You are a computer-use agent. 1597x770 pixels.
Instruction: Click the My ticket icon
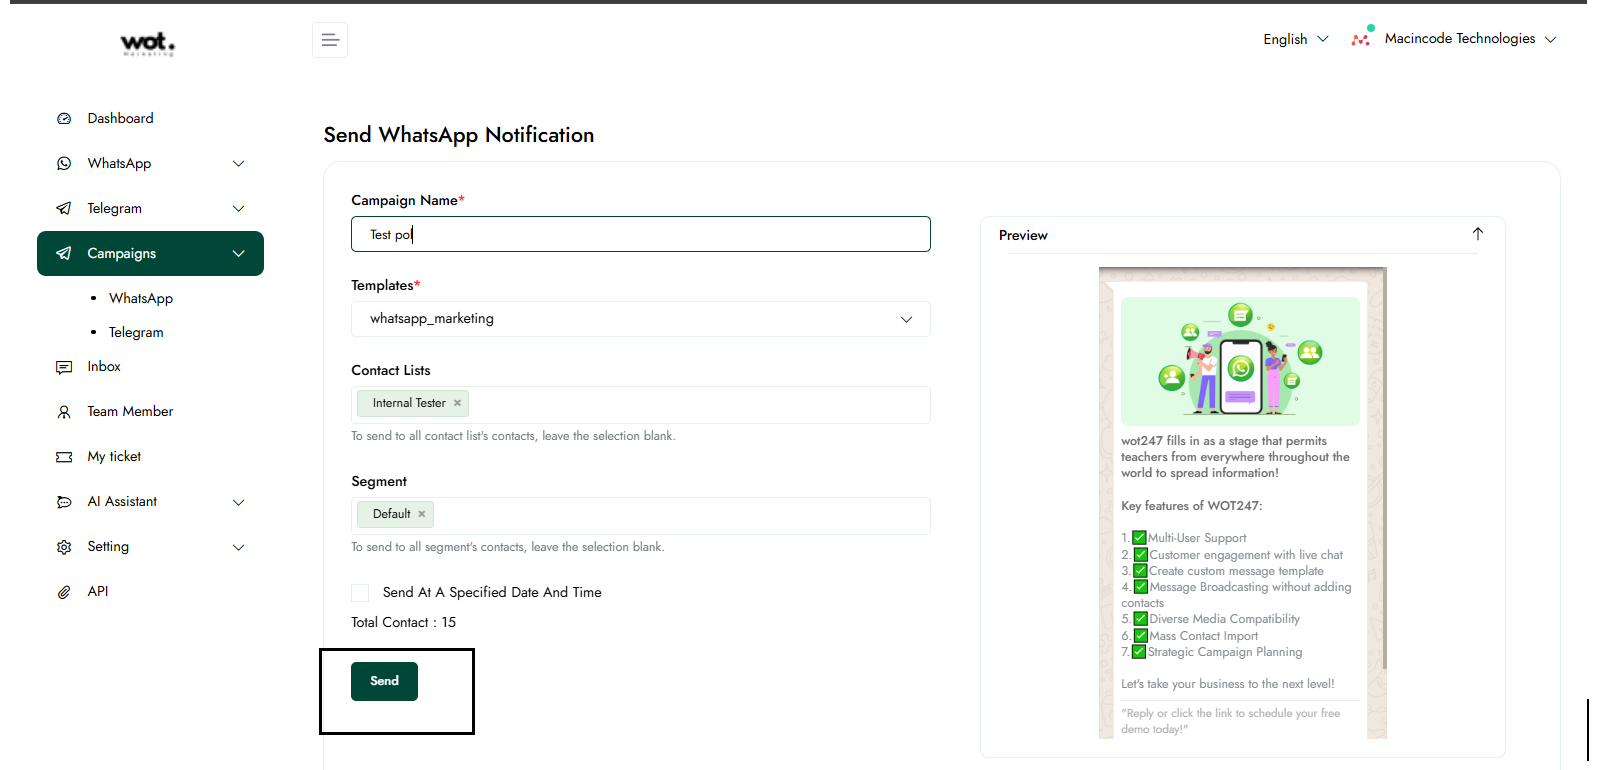tap(64, 457)
